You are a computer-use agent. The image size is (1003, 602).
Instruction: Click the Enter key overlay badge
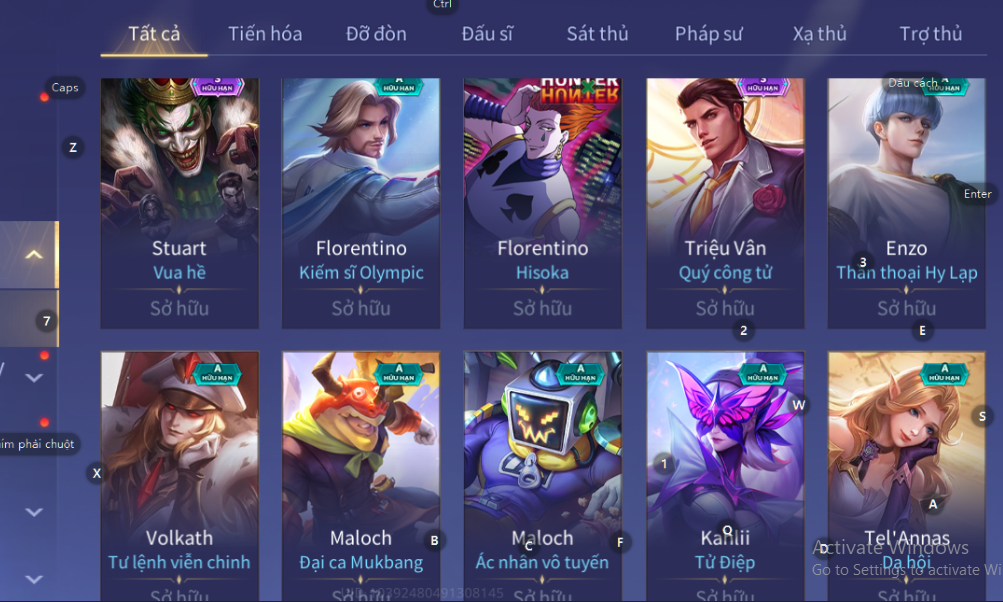977,194
